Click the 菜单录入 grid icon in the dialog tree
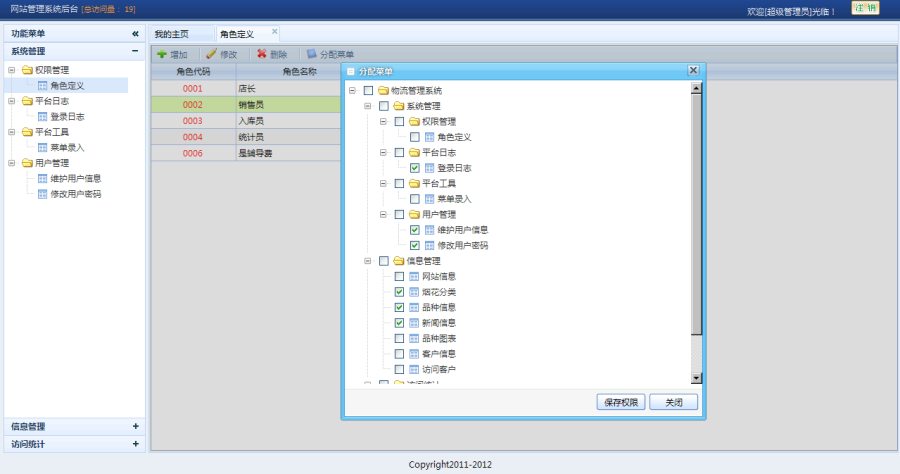The image size is (900, 474). click(x=429, y=199)
